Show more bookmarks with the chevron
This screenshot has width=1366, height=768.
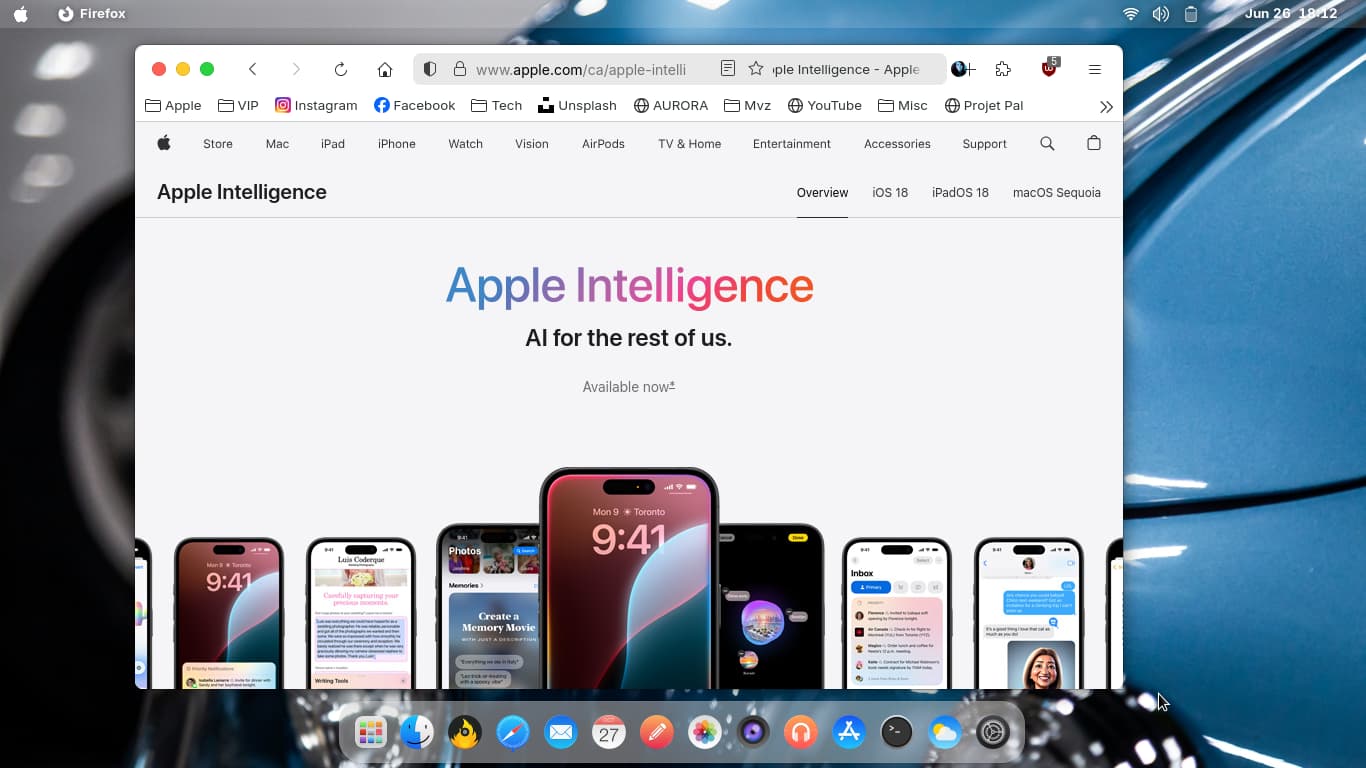coord(1106,106)
